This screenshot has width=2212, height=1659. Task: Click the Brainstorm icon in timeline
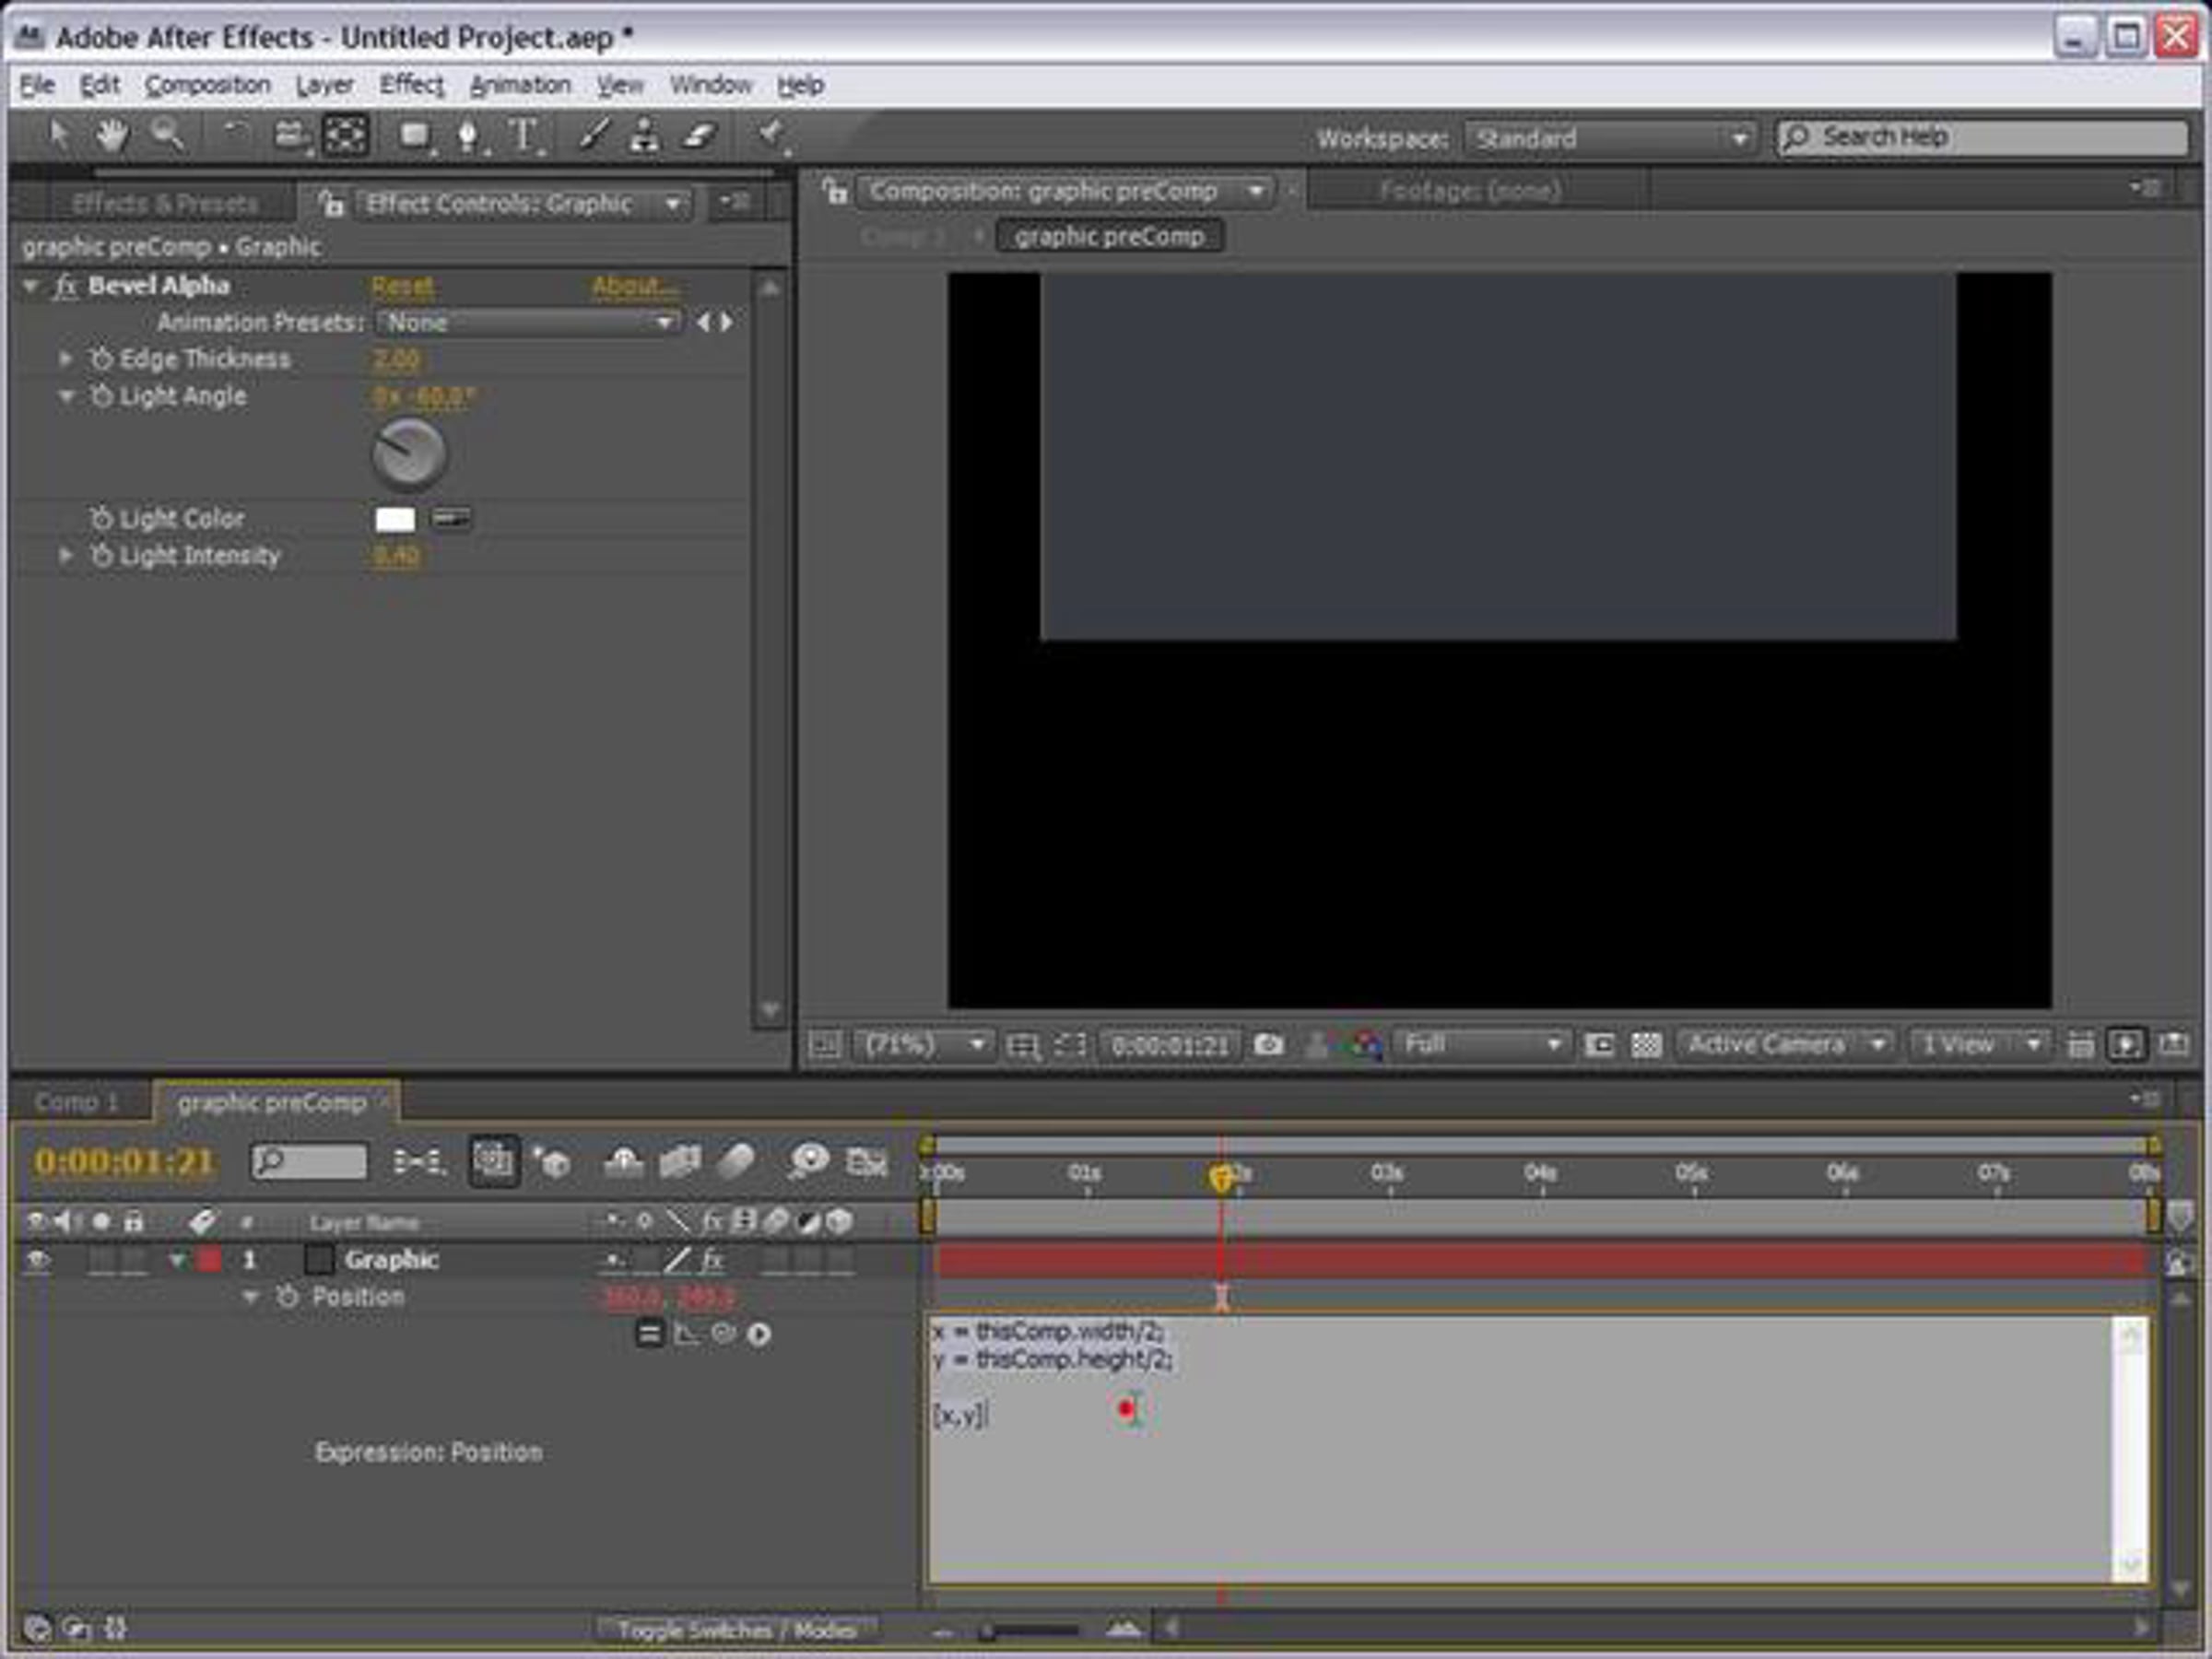coord(808,1162)
